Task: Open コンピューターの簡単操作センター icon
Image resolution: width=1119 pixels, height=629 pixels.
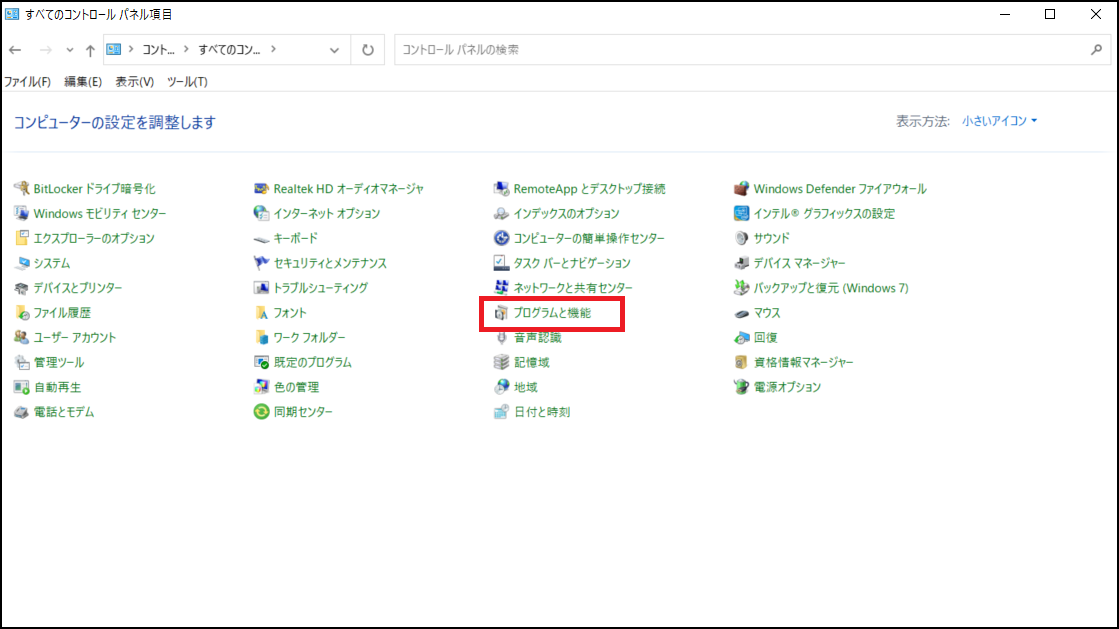Action: point(501,238)
